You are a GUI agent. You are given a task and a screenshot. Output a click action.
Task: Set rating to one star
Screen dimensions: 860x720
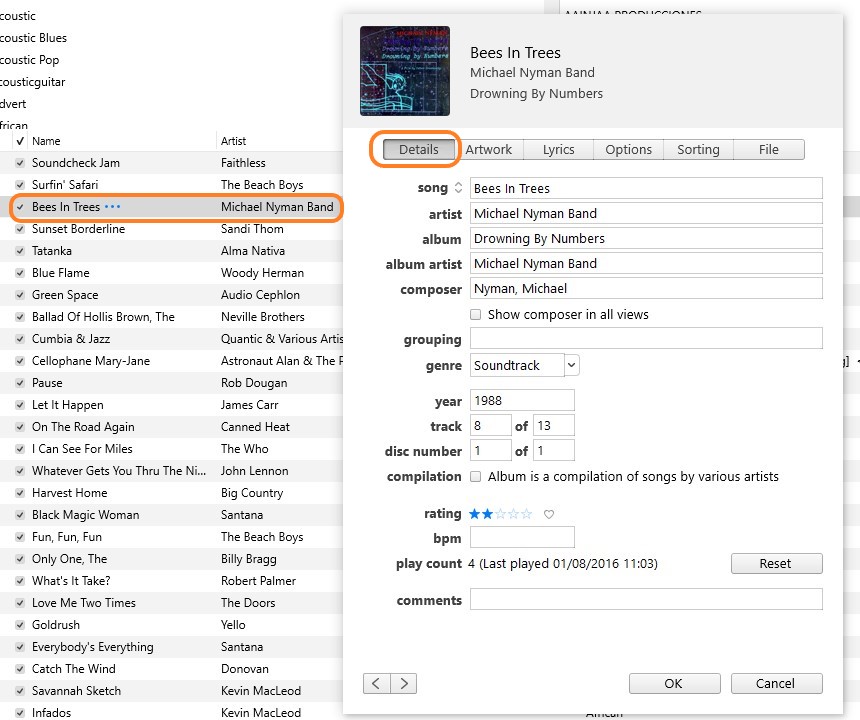click(474, 514)
